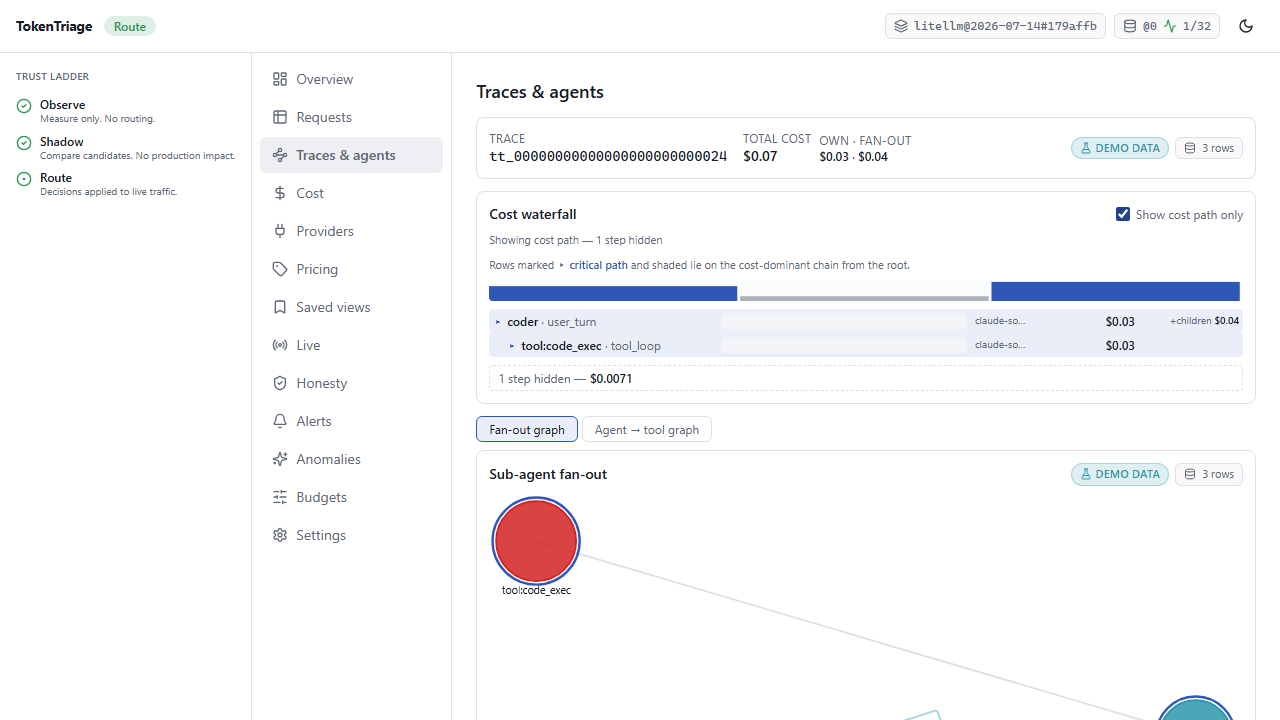Toggle dark mode with the moon icon

click(1246, 26)
